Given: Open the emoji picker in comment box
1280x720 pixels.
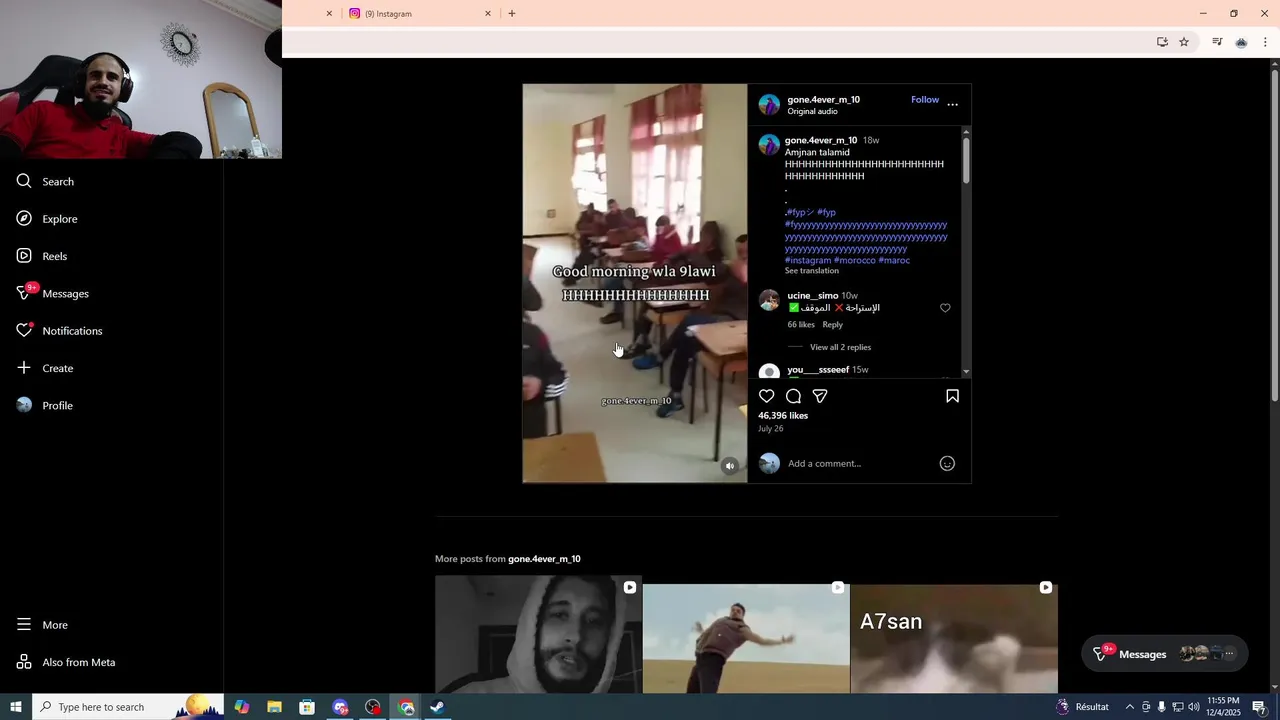Looking at the screenshot, I should 947,463.
